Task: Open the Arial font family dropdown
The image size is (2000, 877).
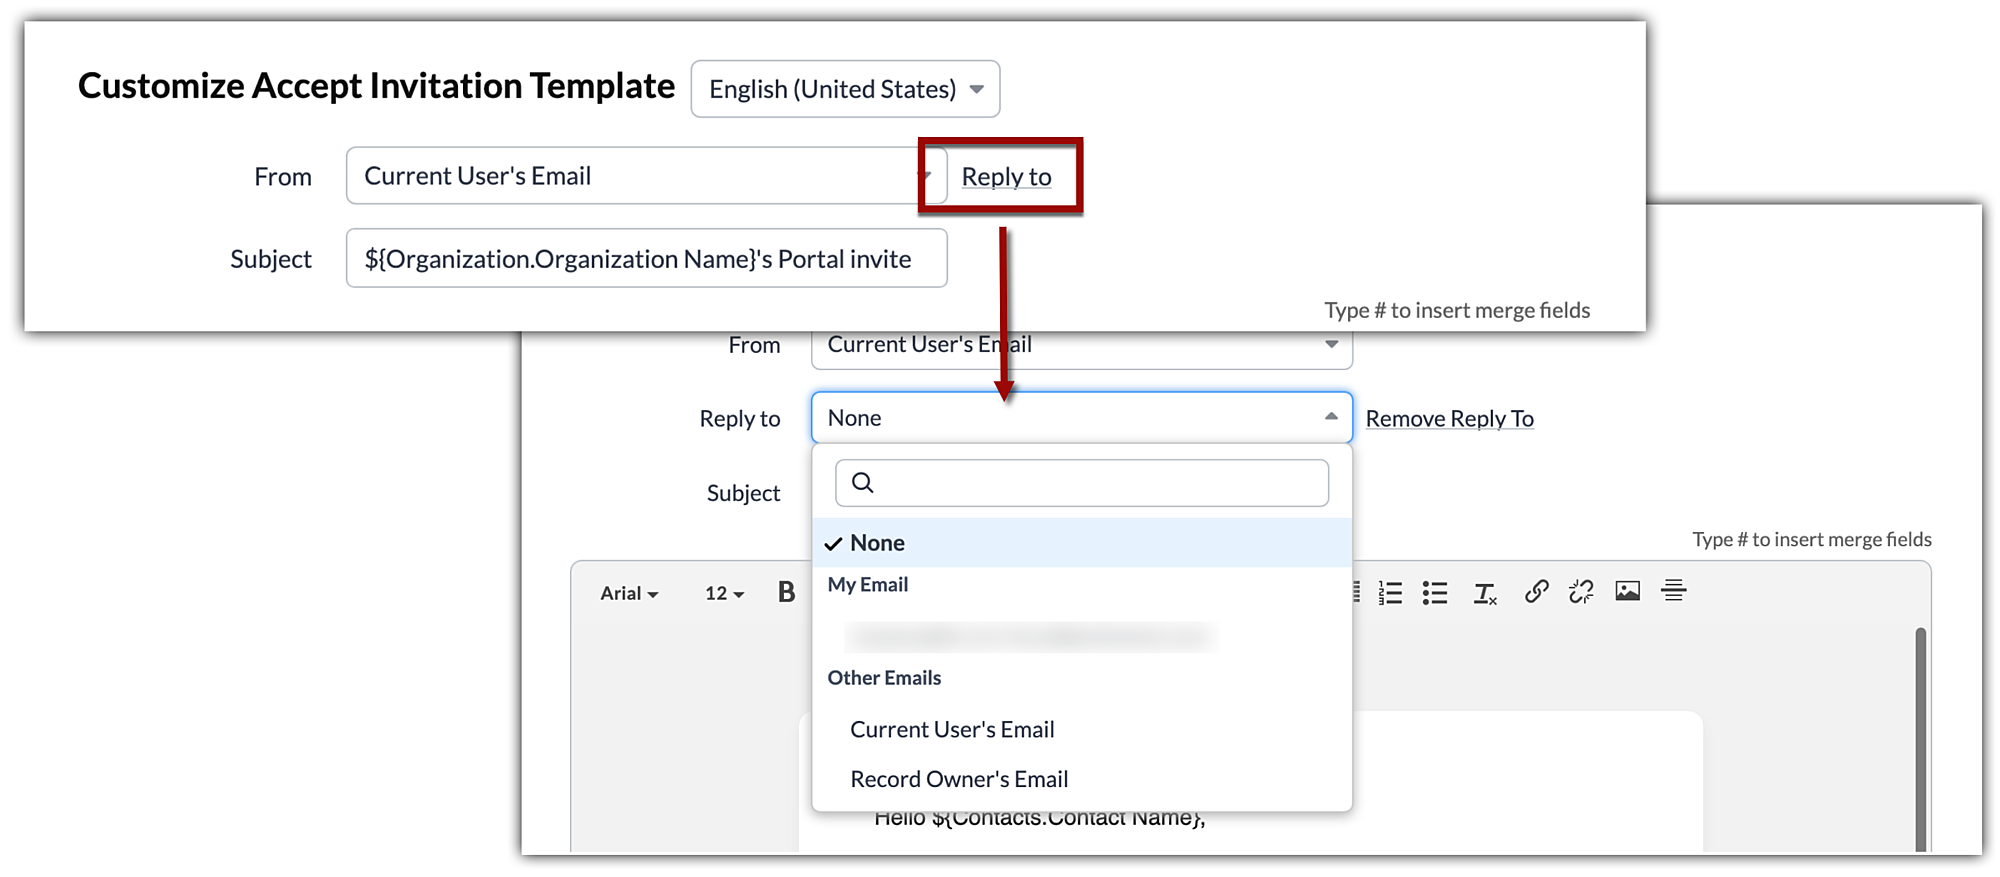Action: tap(628, 593)
